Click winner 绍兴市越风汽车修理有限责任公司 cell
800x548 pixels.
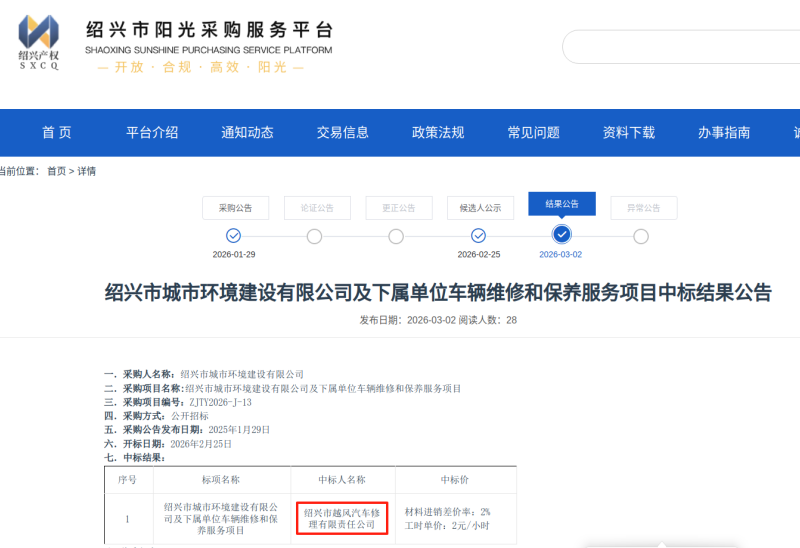pyautogui.click(x=342, y=518)
